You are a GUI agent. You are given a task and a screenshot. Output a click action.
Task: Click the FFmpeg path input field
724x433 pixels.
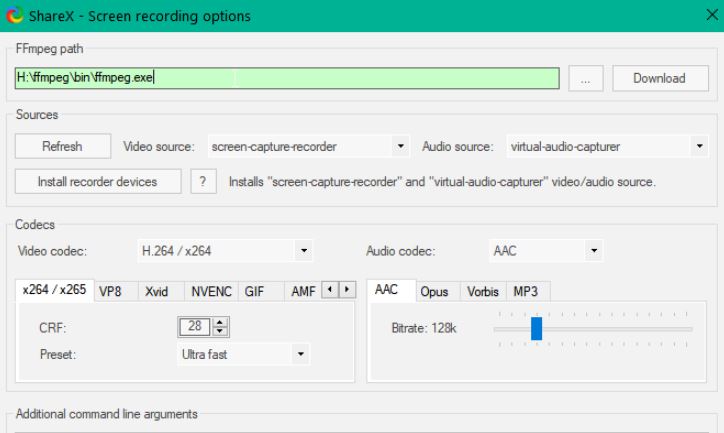[x=287, y=78]
